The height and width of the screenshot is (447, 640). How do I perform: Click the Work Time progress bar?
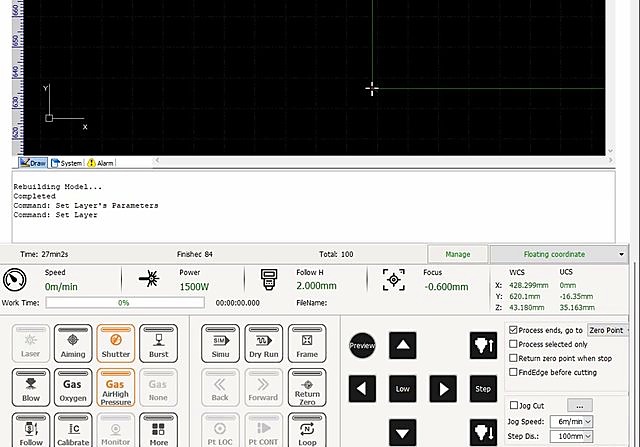point(125,302)
